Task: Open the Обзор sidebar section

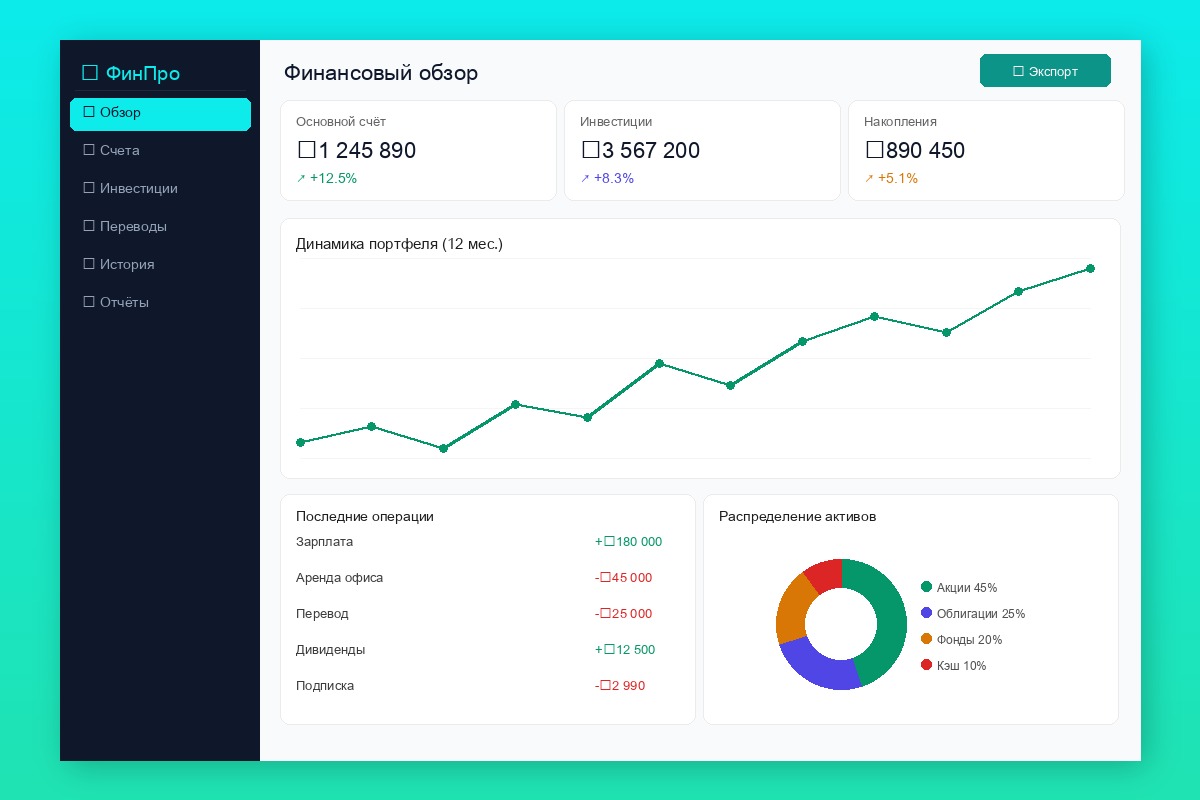Action: (x=160, y=113)
